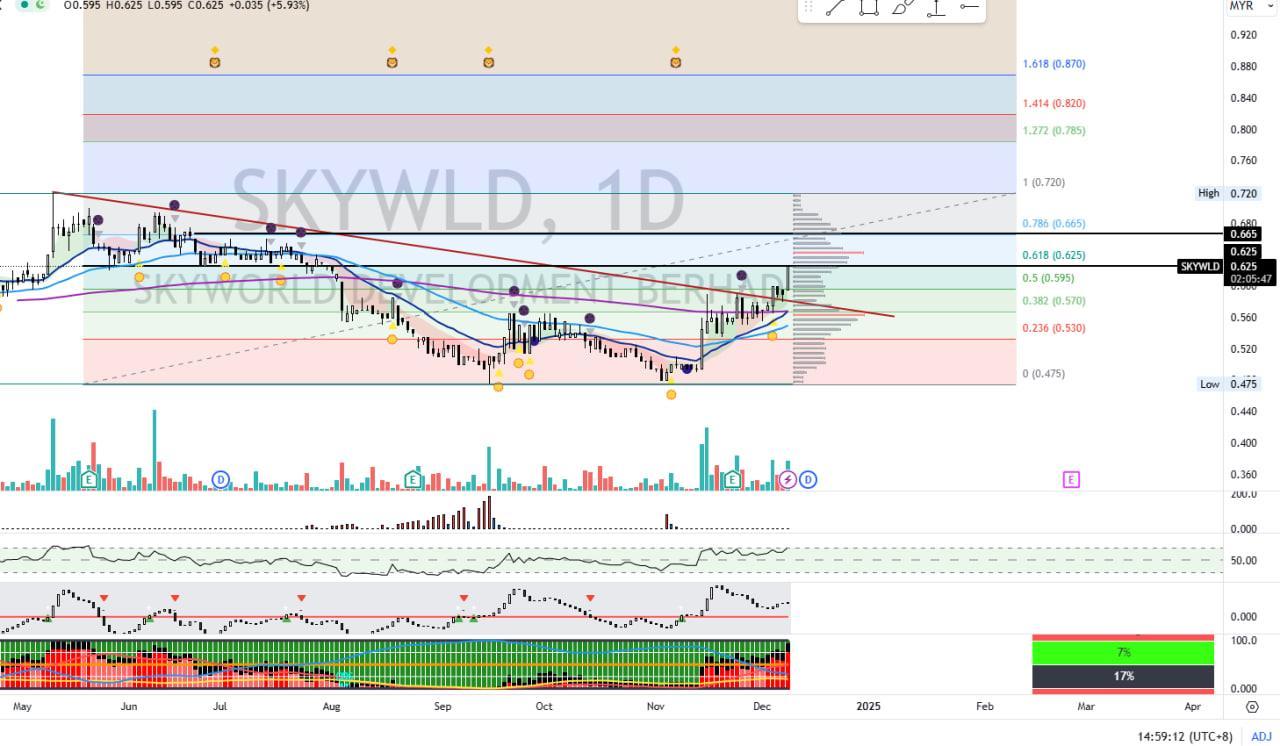Select the 1.414 (0.820) Fibonacci level label
The height and width of the screenshot is (746, 1280).
(1054, 103)
